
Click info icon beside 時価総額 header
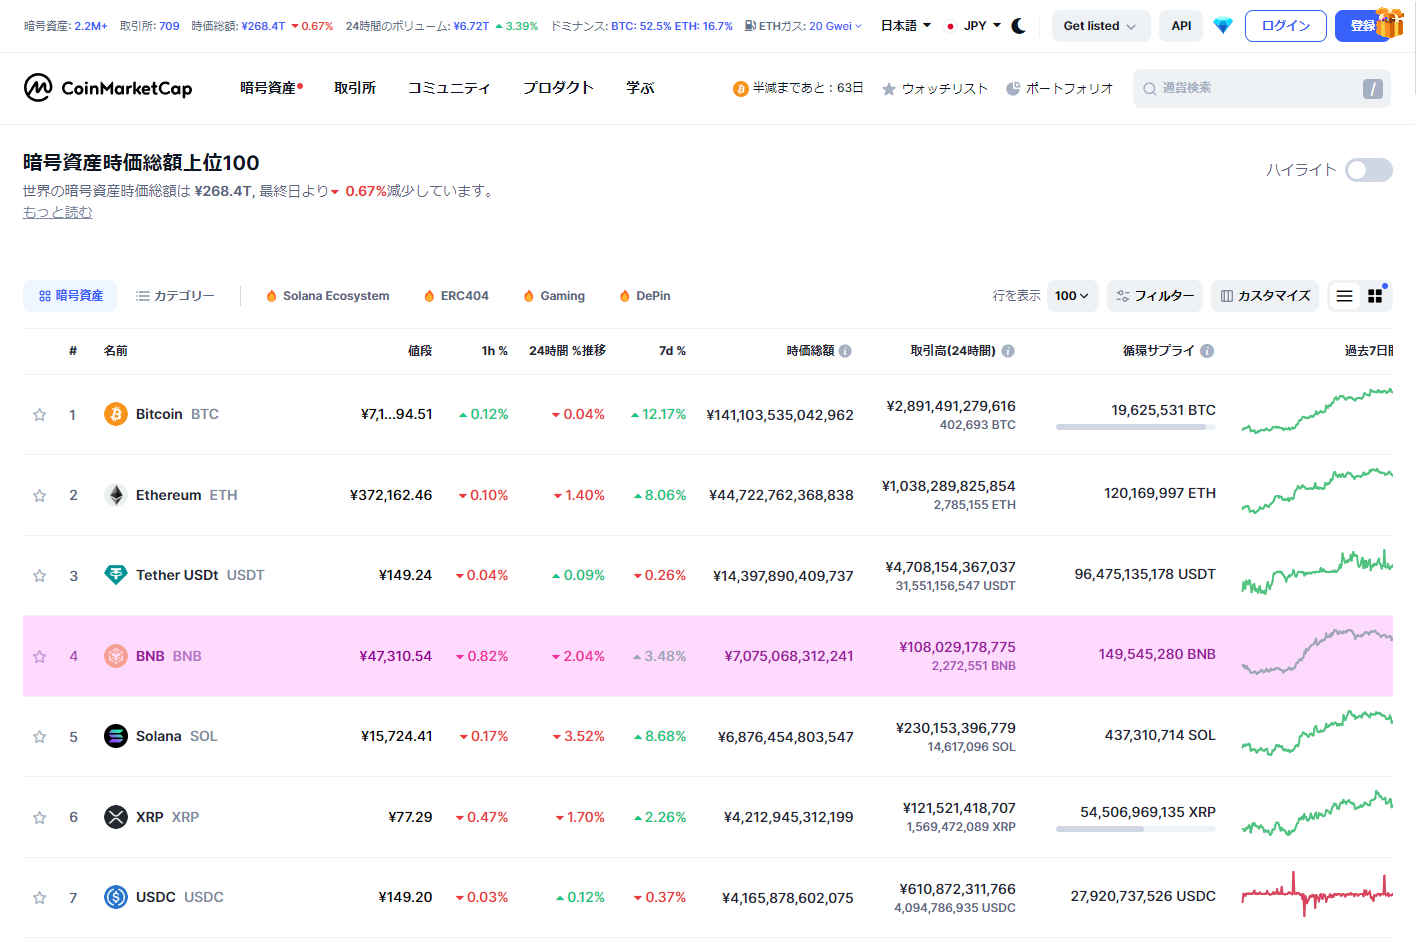tap(845, 351)
